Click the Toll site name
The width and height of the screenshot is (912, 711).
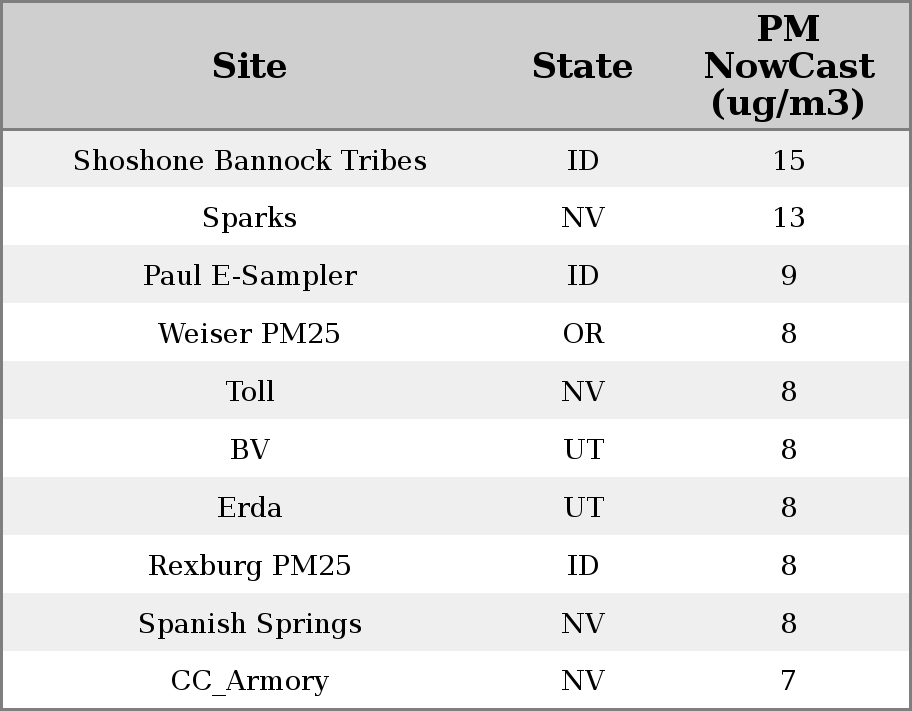[x=249, y=392]
